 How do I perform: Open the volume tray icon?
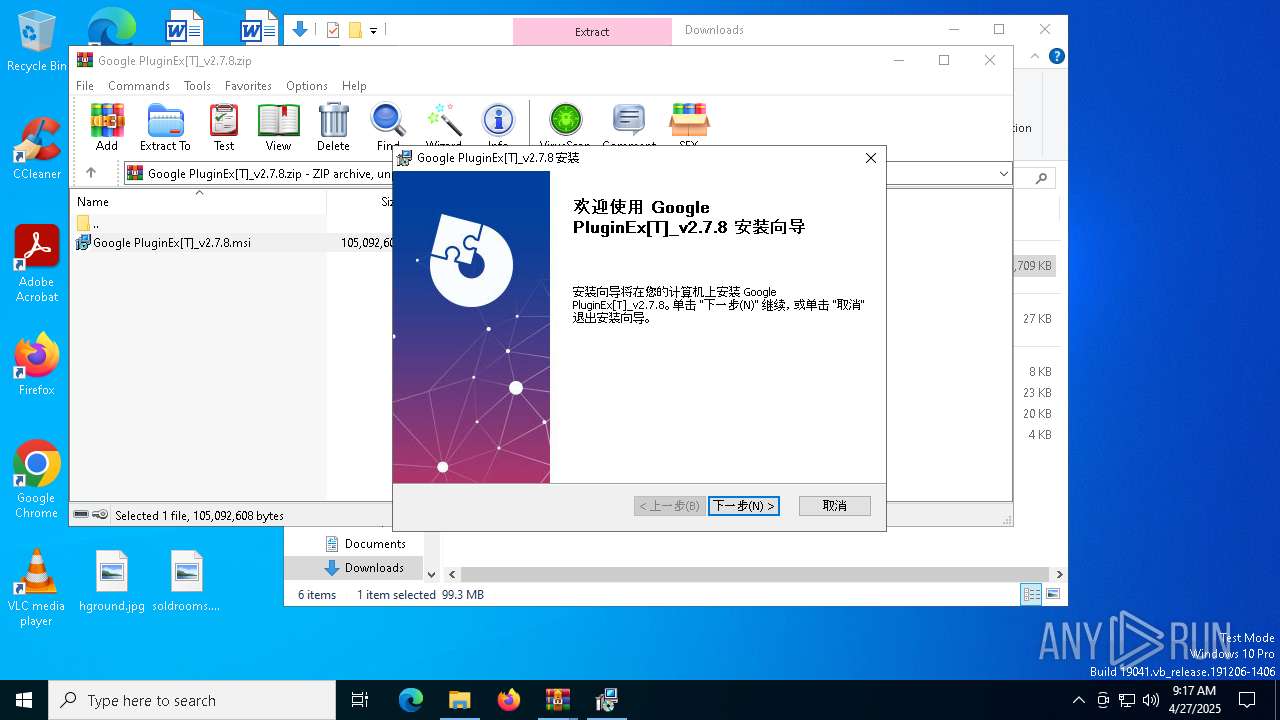click(1150, 700)
